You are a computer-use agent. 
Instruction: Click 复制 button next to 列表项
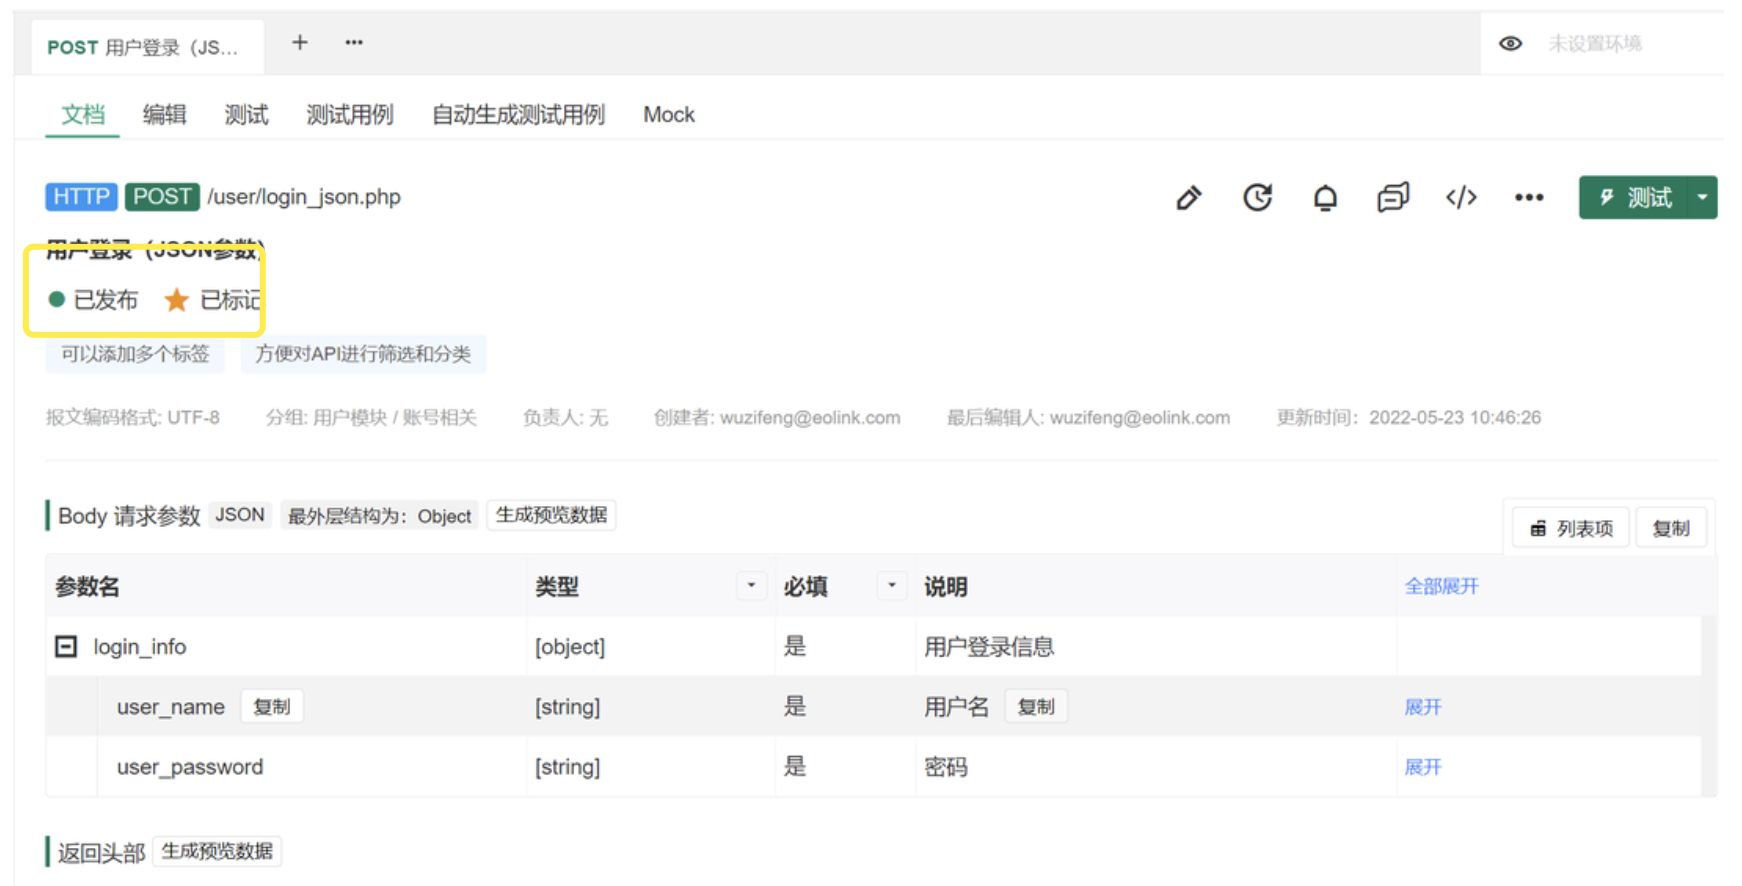click(1671, 528)
